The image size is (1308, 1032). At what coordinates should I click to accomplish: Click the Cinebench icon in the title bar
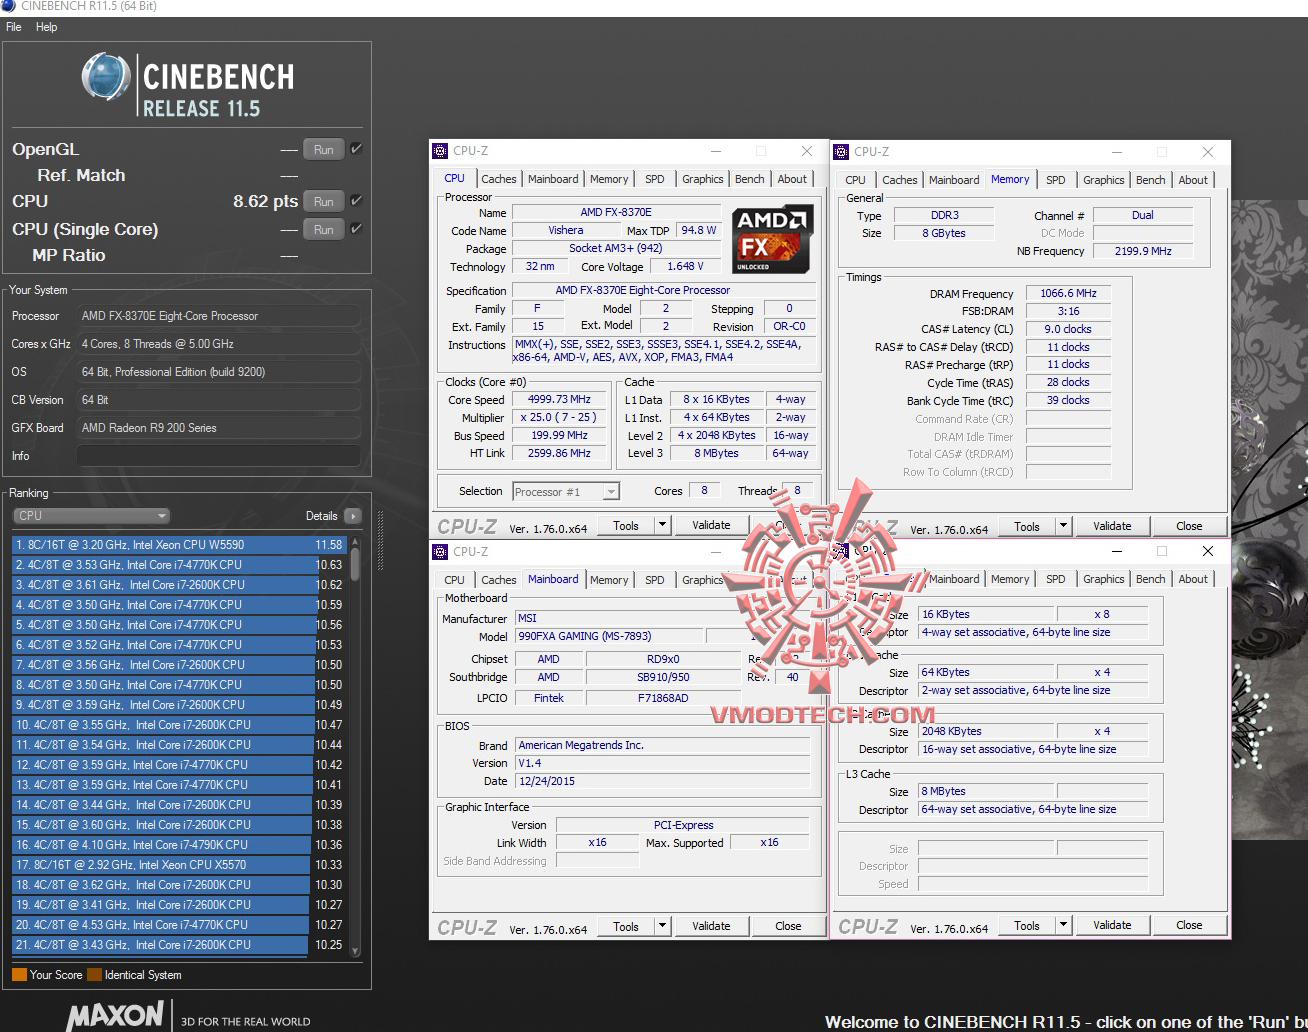(8, 6)
